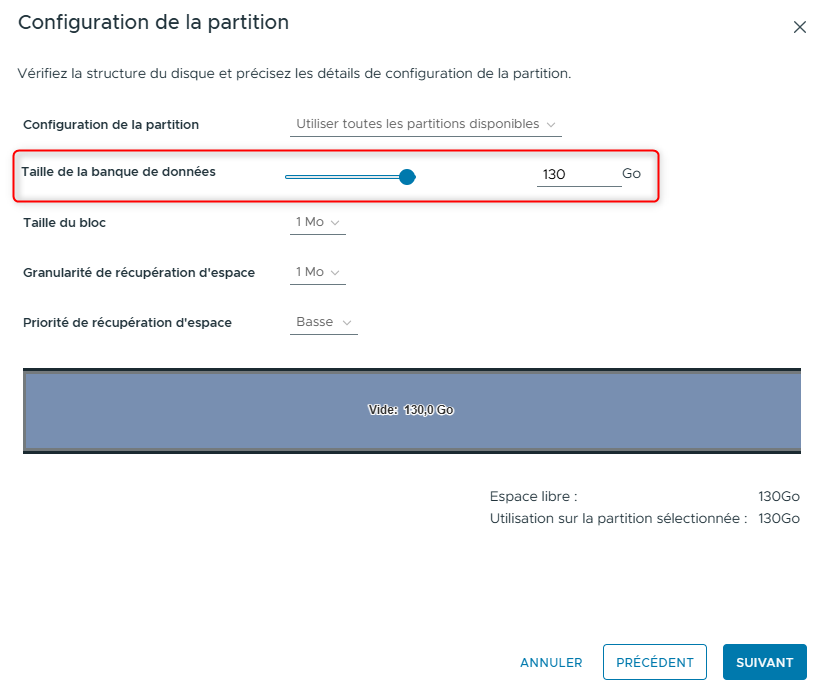Click the 'Vide: 130,0 Go' disk partition bar
822x693 pixels.
coord(411,409)
